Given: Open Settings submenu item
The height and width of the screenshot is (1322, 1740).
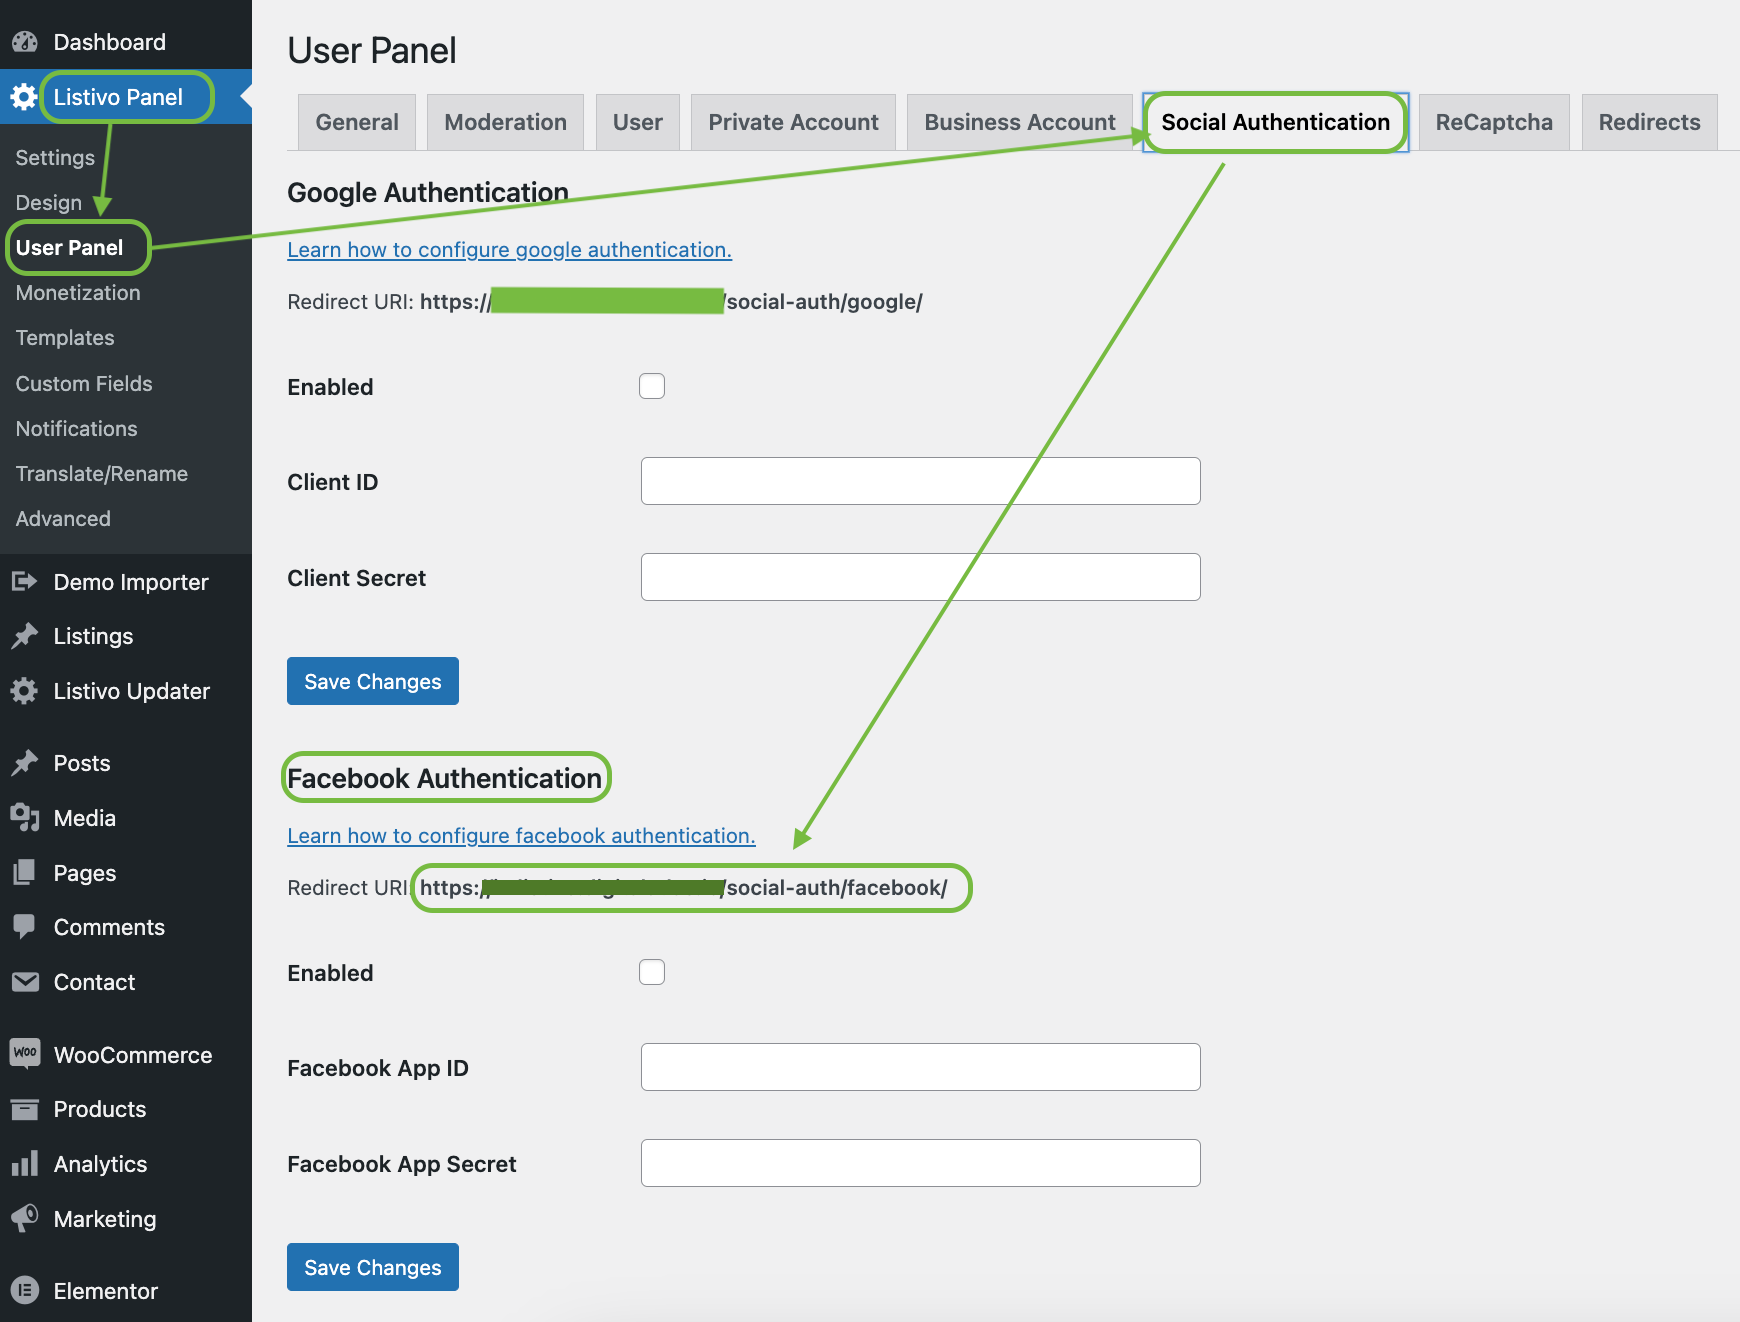Looking at the screenshot, I should point(55,157).
